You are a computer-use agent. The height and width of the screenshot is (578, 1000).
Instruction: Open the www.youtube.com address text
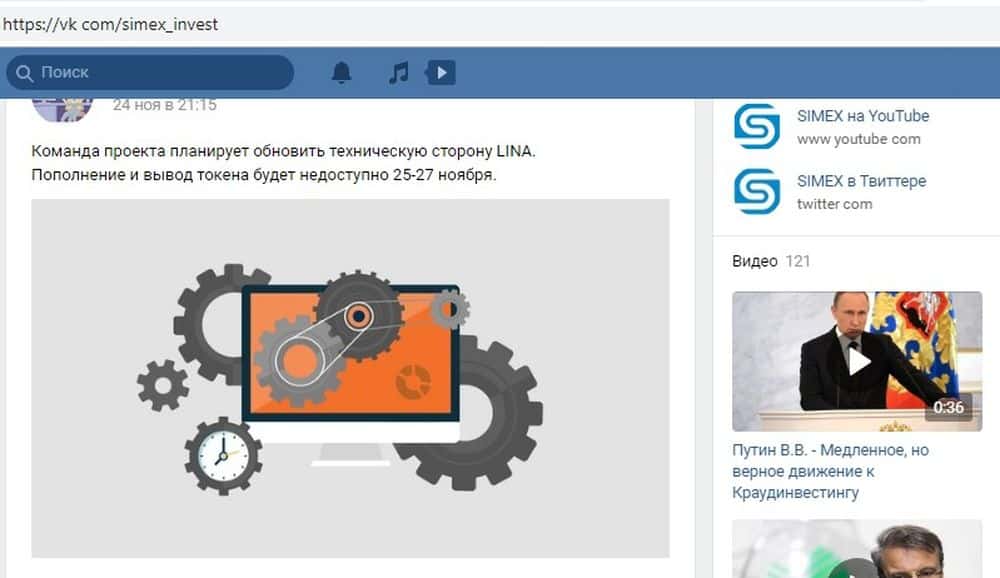[858, 139]
